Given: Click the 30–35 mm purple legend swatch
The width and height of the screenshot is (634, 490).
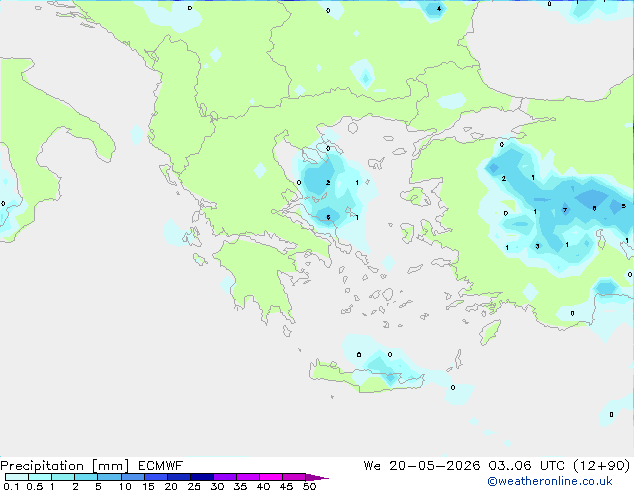Looking at the screenshot, I should 224,477.
